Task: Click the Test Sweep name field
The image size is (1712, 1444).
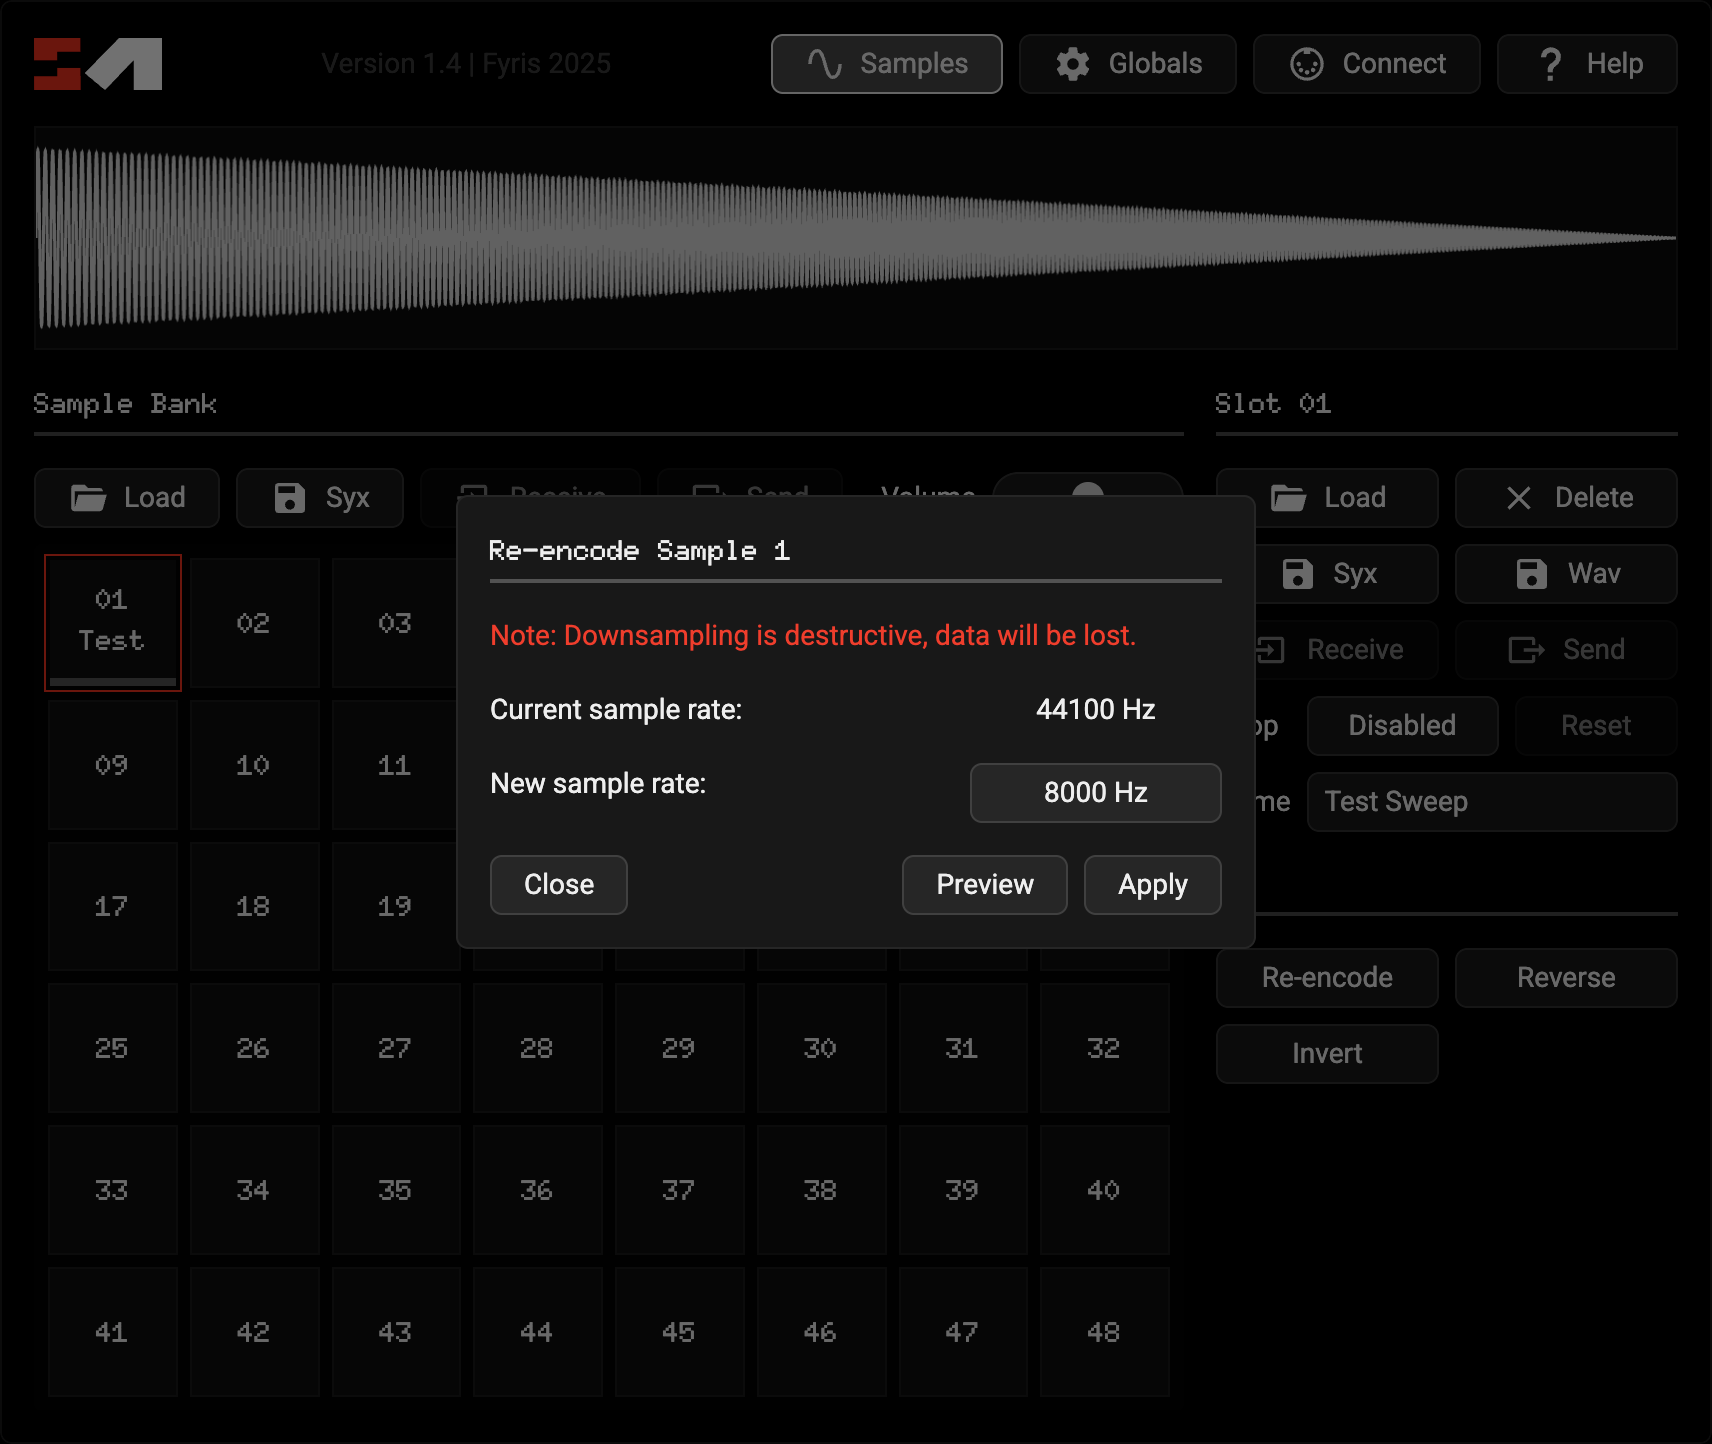Action: click(x=1491, y=802)
